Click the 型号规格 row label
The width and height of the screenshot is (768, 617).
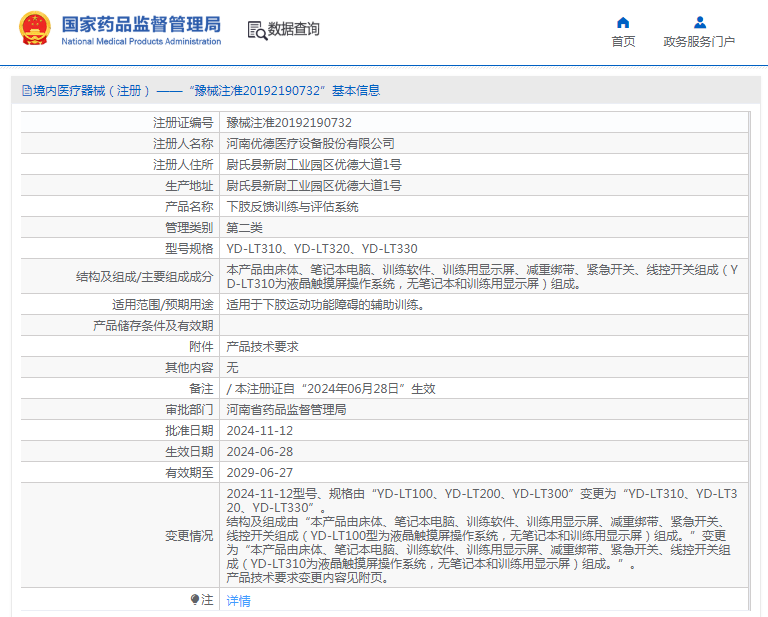click(189, 249)
